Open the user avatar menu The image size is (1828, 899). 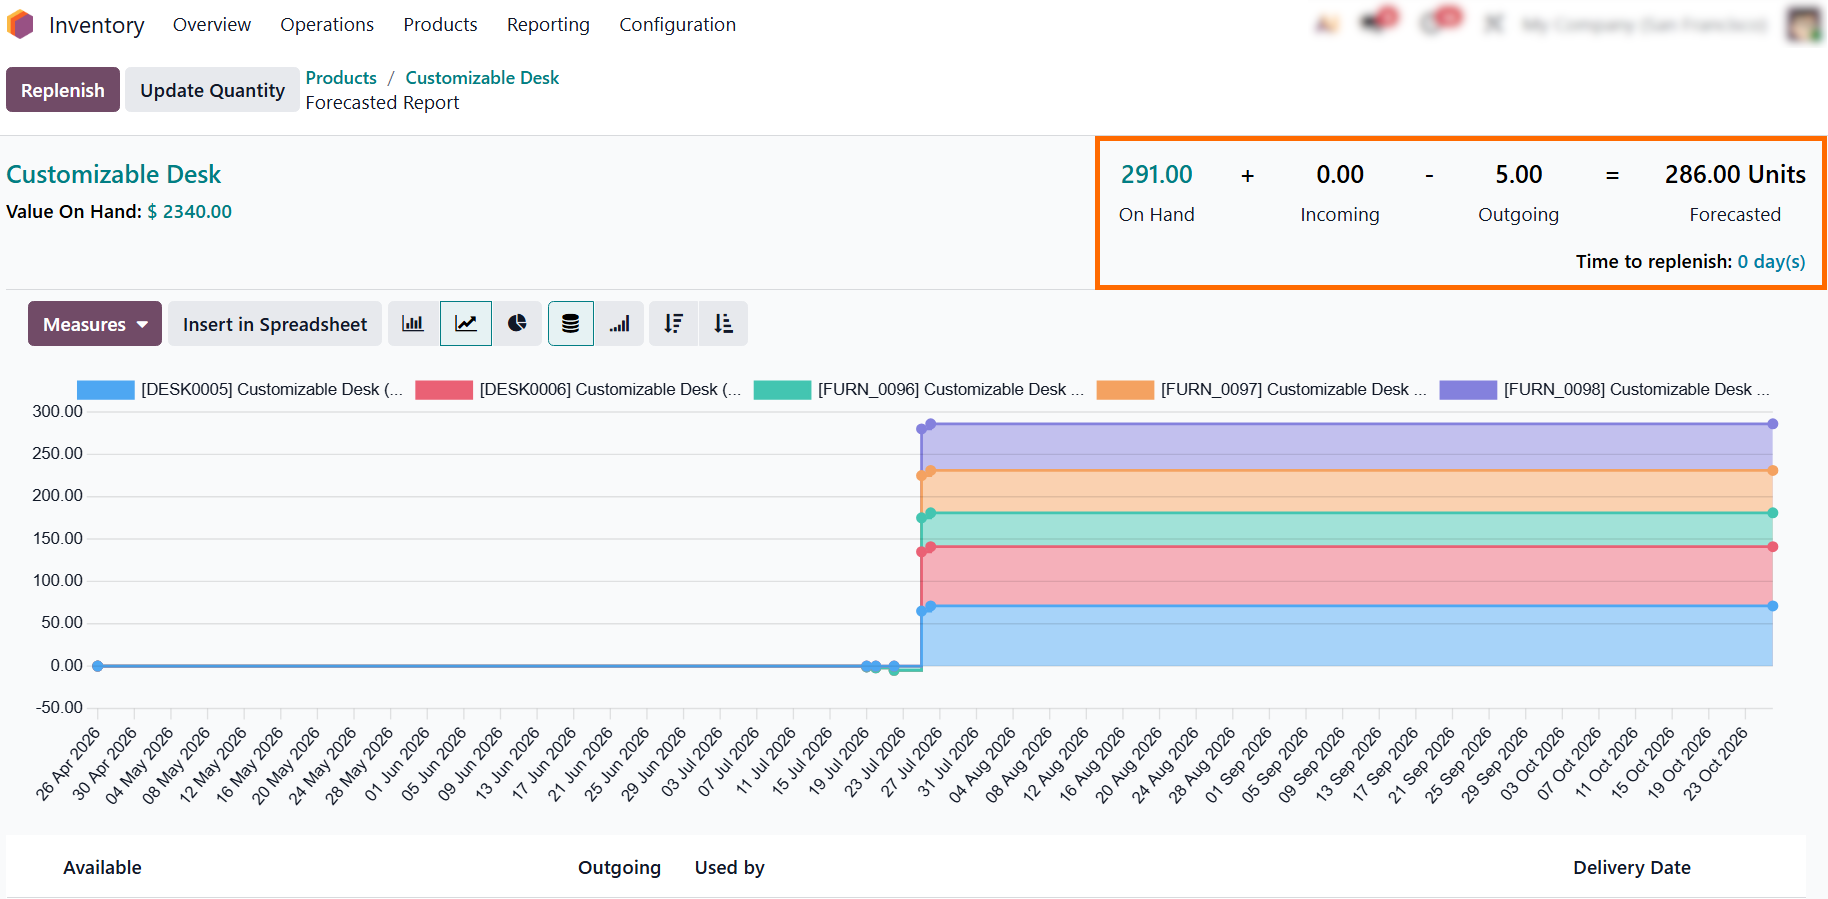pyautogui.click(x=1804, y=25)
